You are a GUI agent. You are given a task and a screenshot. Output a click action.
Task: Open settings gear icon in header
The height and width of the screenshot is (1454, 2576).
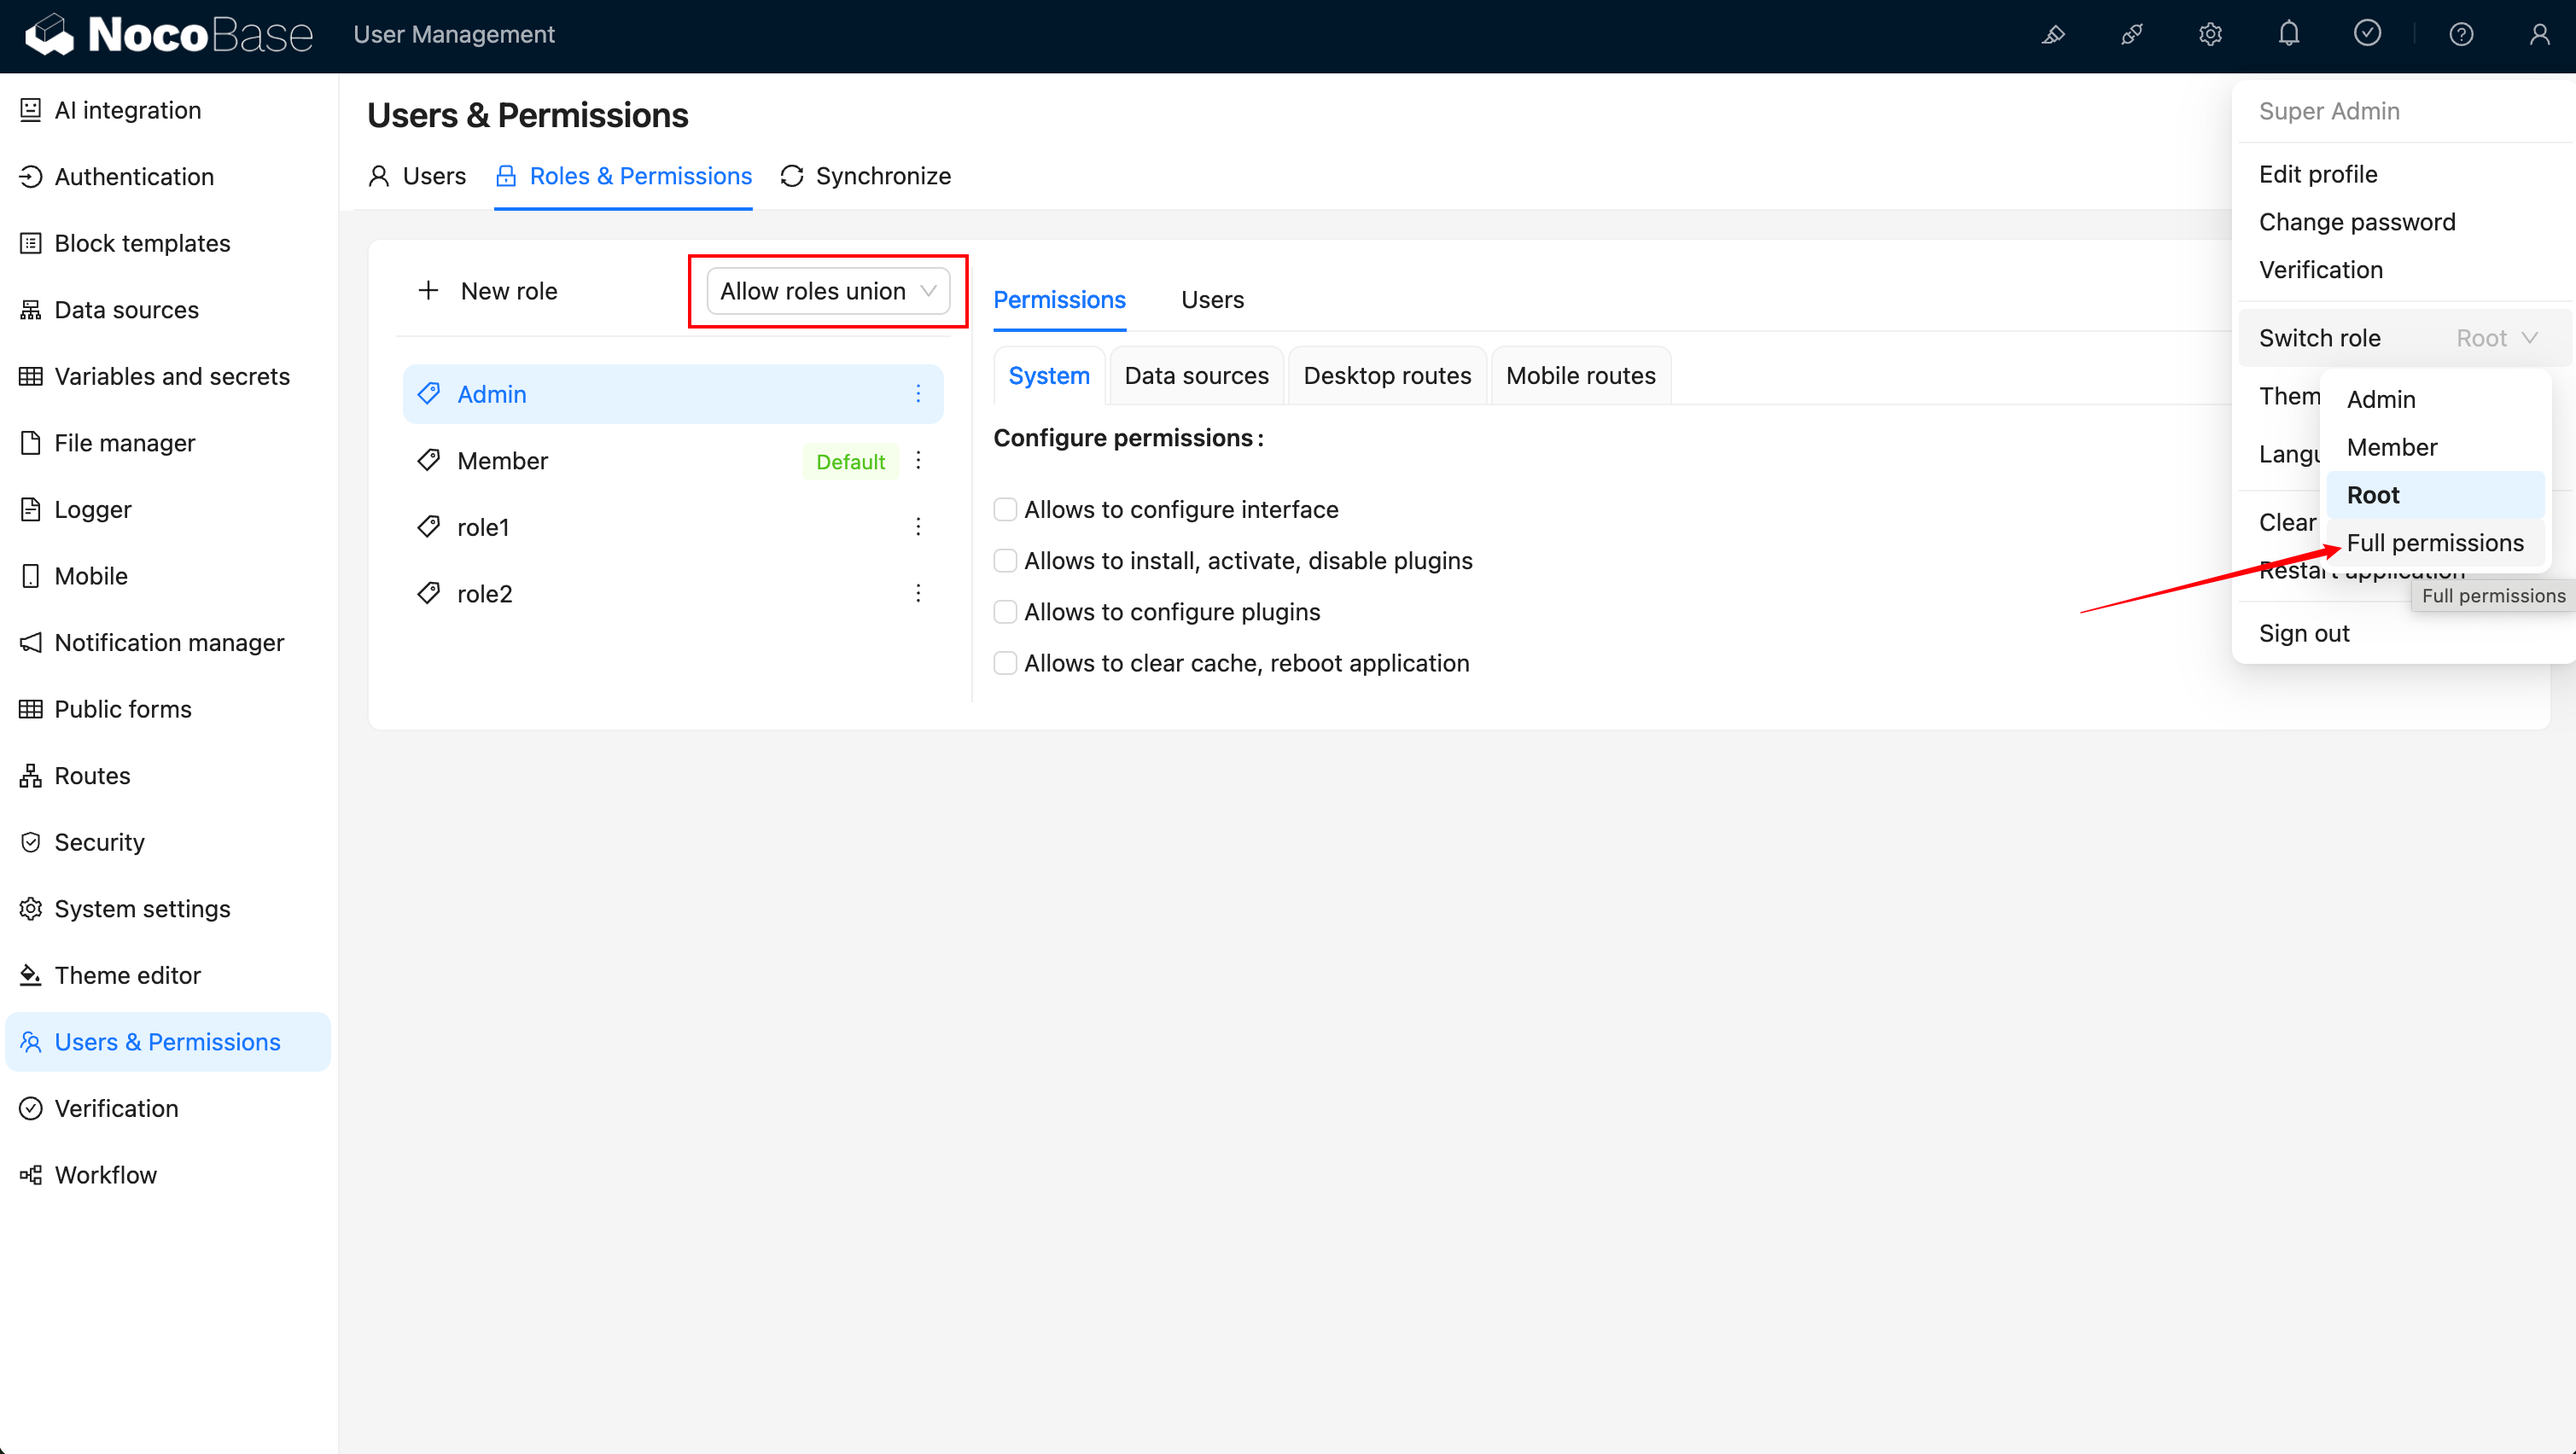pyautogui.click(x=2210, y=35)
